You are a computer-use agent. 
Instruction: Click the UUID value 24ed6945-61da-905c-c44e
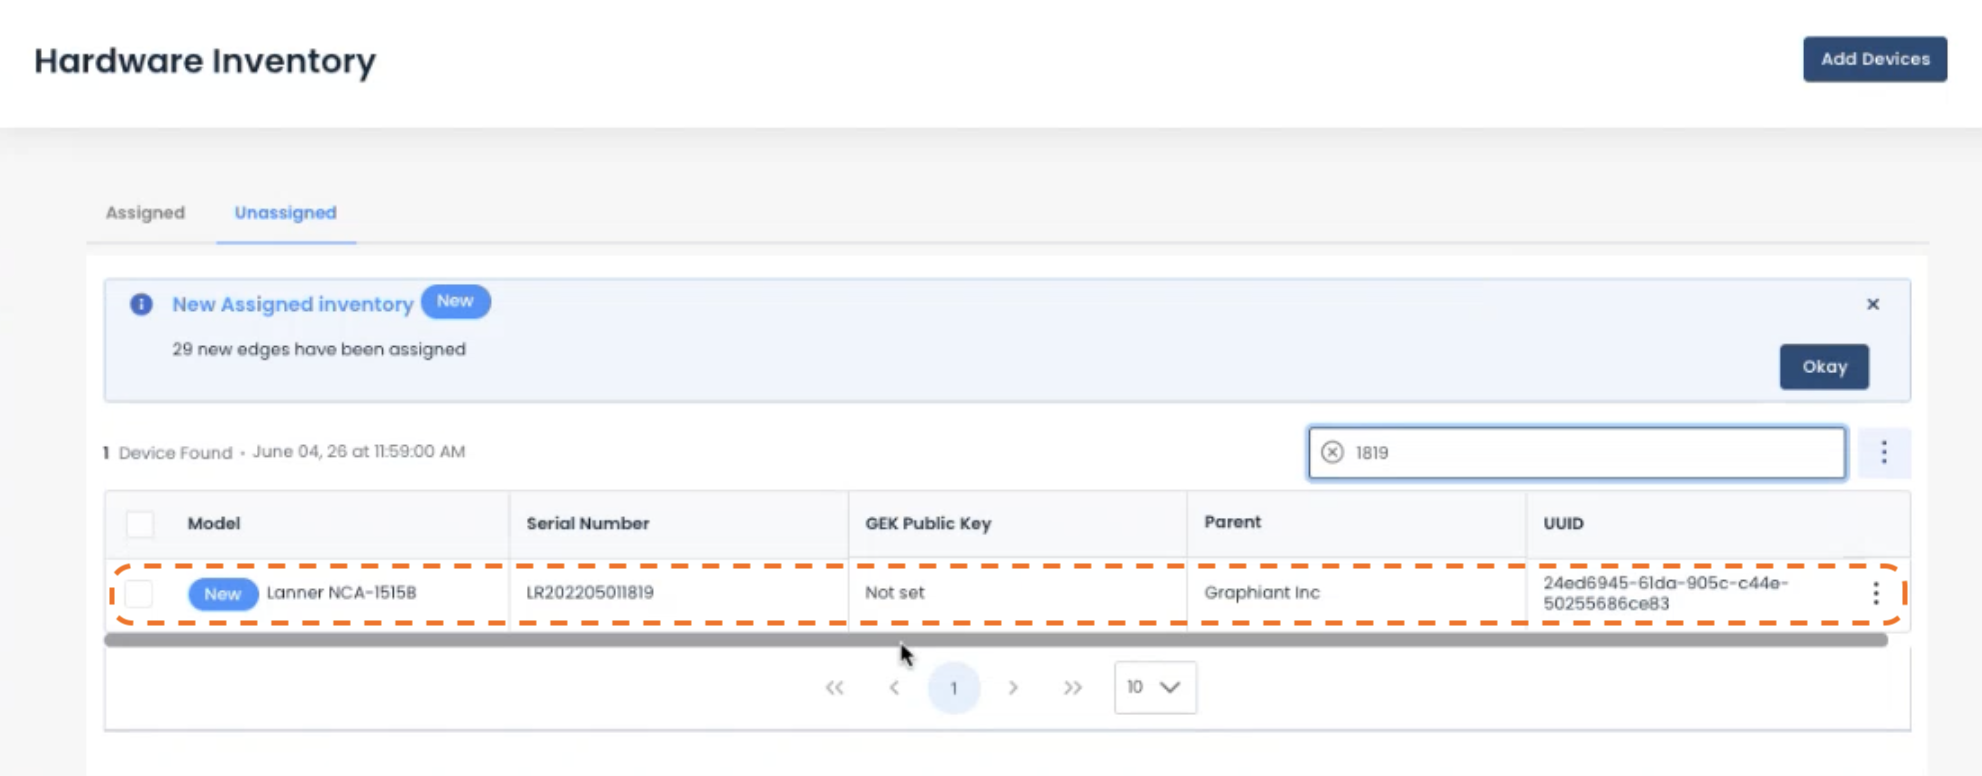[x=1665, y=593]
